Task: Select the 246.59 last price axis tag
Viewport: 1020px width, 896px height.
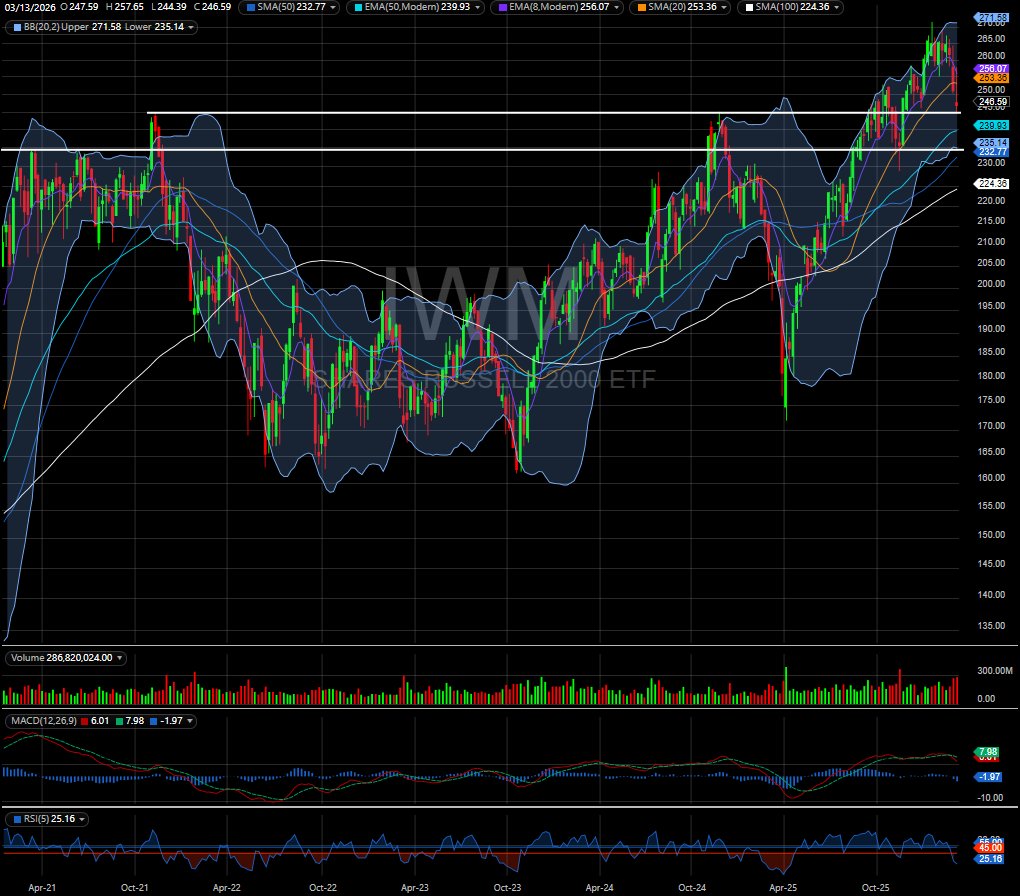Action: [992, 102]
